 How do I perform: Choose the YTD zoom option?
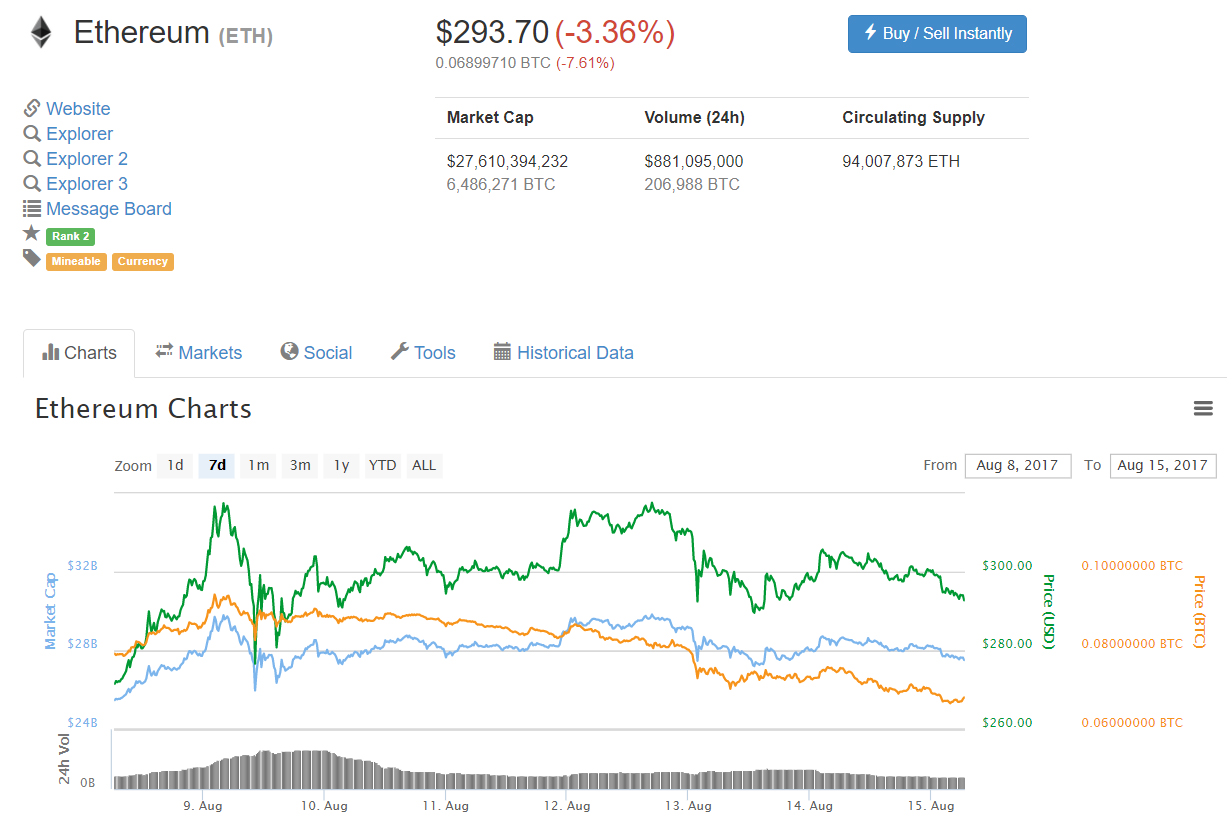(x=382, y=465)
